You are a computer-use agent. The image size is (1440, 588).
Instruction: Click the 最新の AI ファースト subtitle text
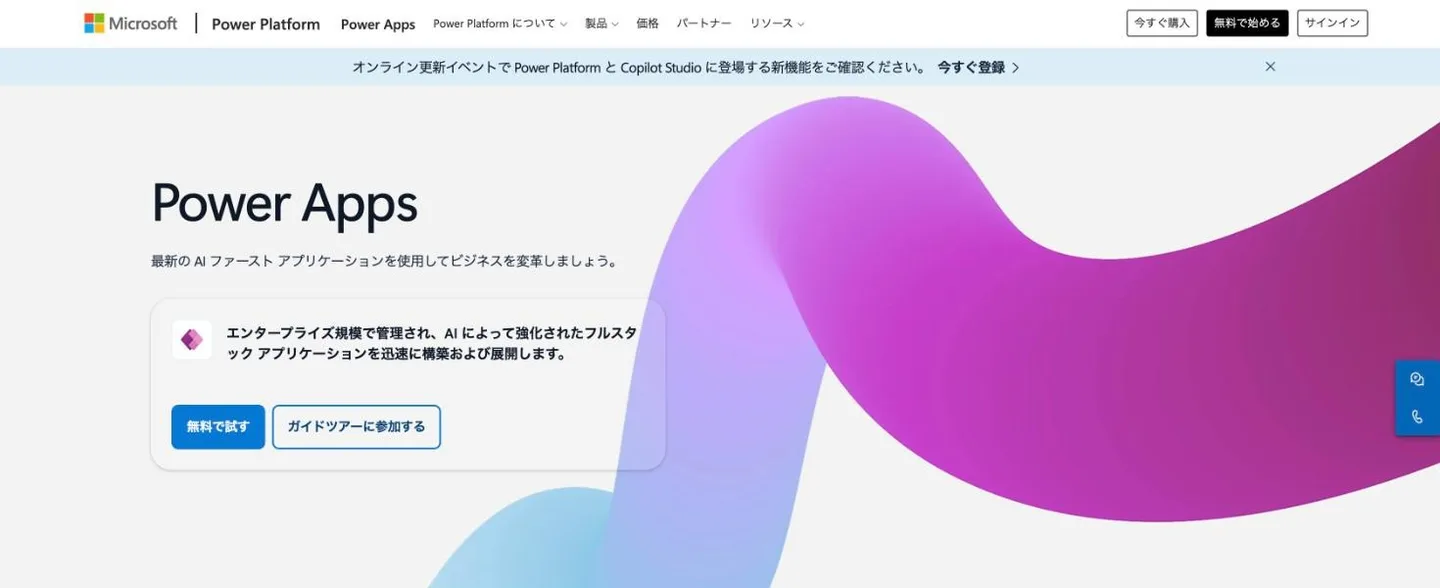(384, 261)
